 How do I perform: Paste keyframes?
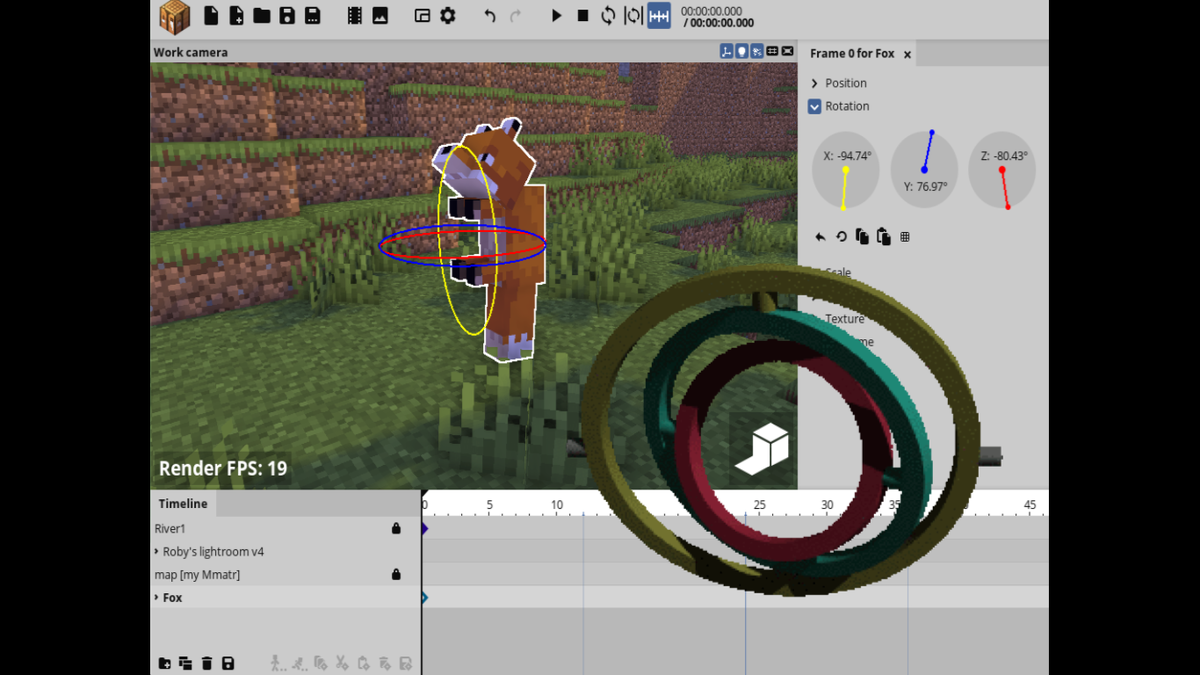click(363, 663)
